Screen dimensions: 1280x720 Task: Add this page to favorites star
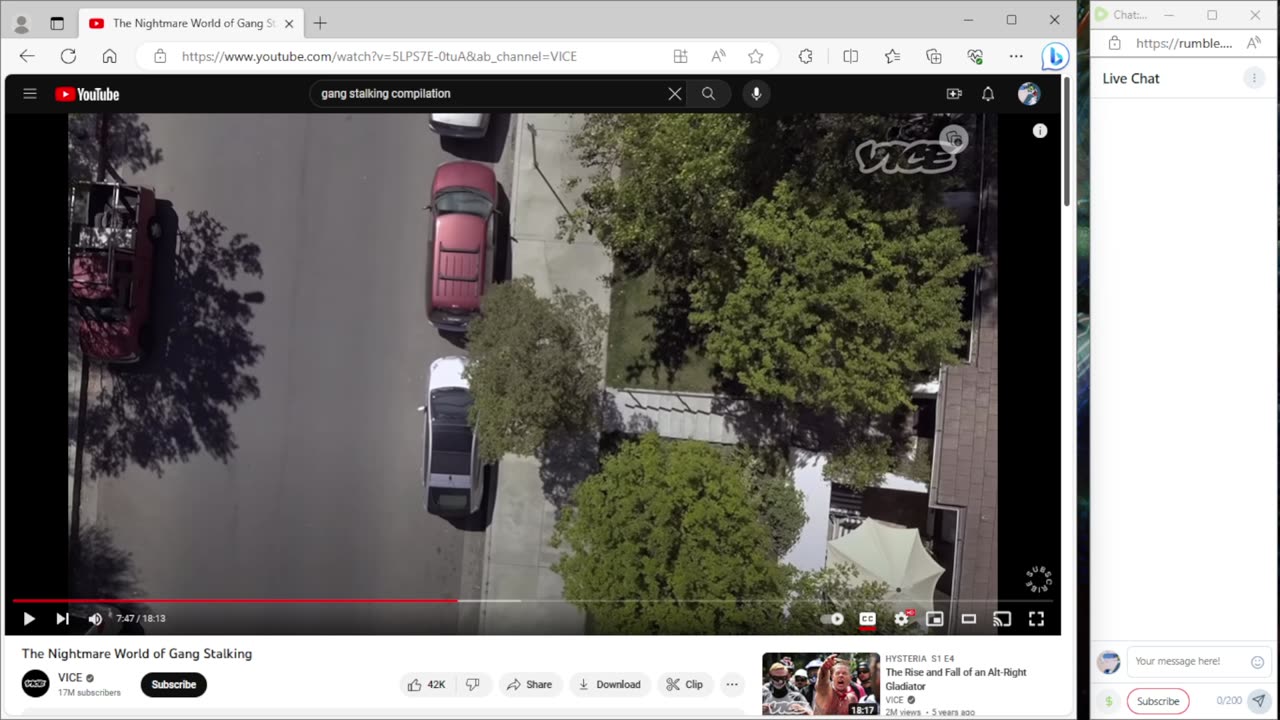(x=756, y=57)
